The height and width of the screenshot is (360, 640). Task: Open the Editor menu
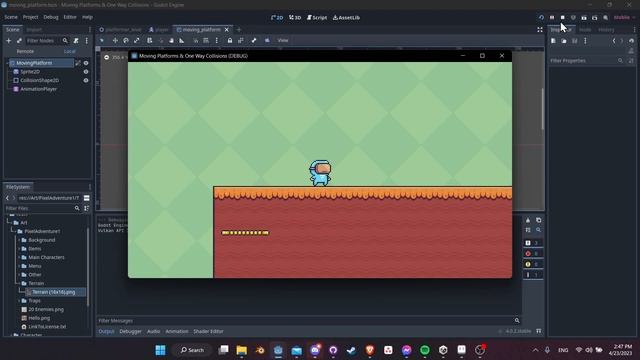click(x=70, y=17)
